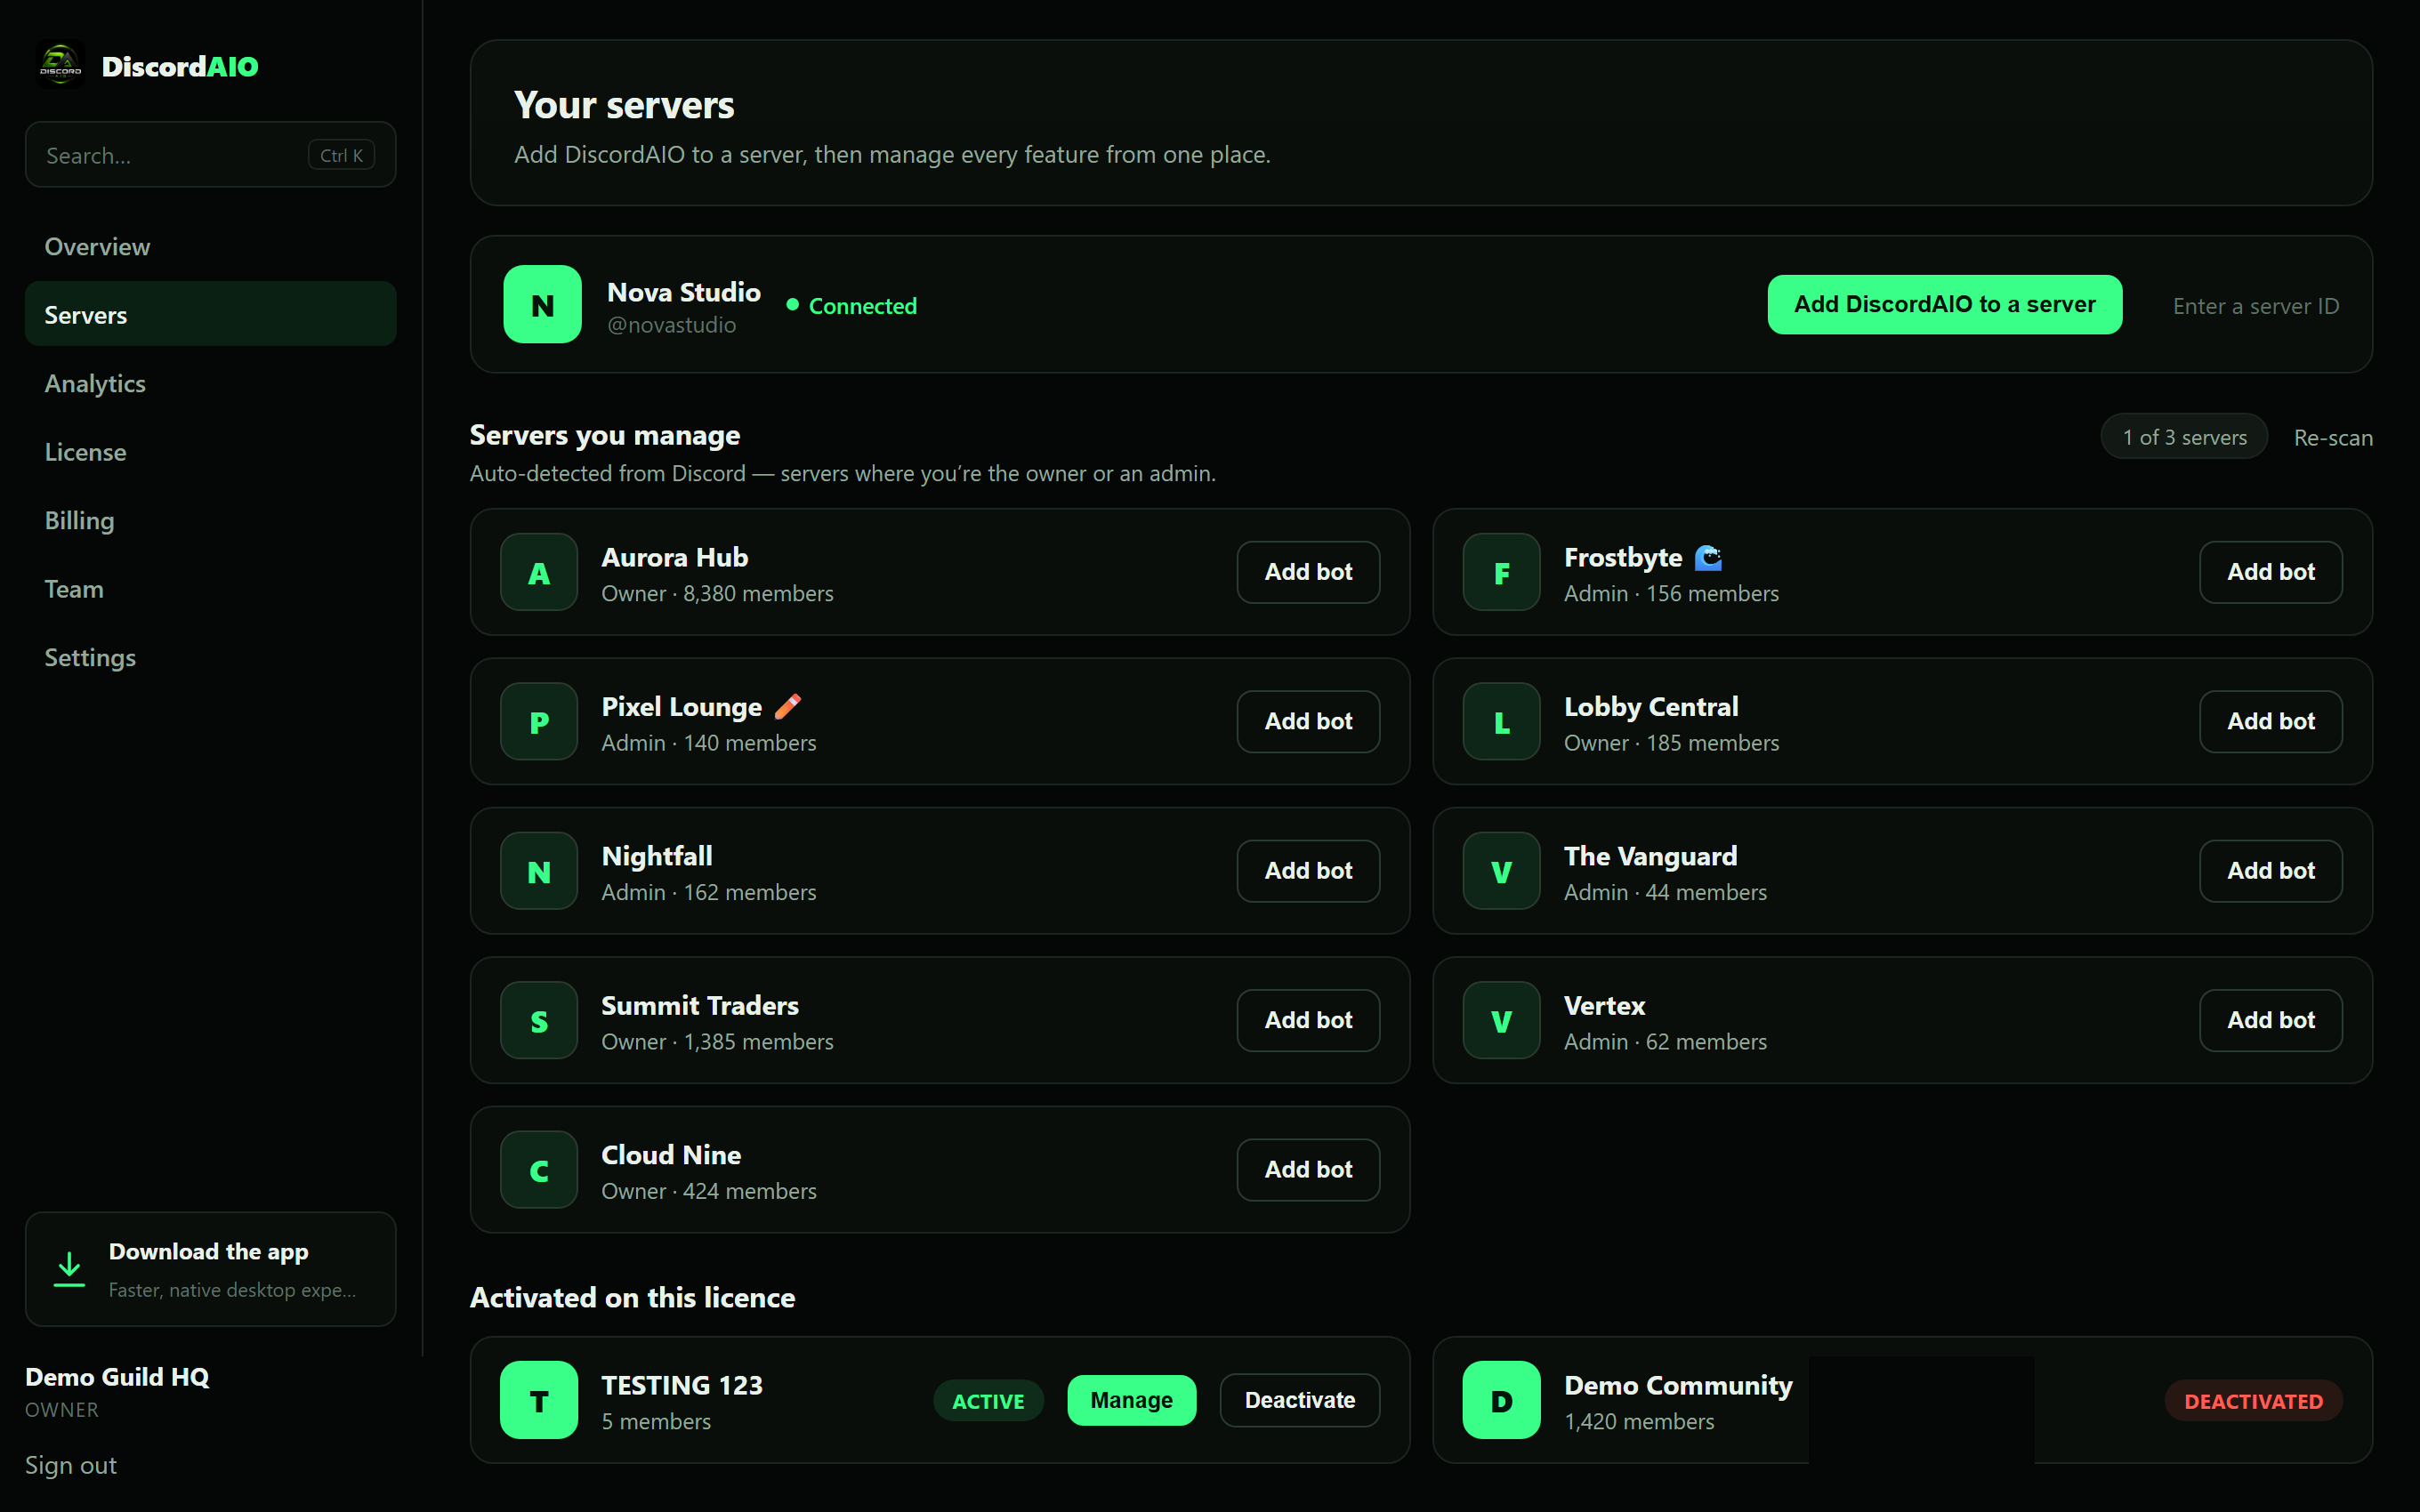
Task: Sign out of the account
Action: pyautogui.click(x=71, y=1465)
